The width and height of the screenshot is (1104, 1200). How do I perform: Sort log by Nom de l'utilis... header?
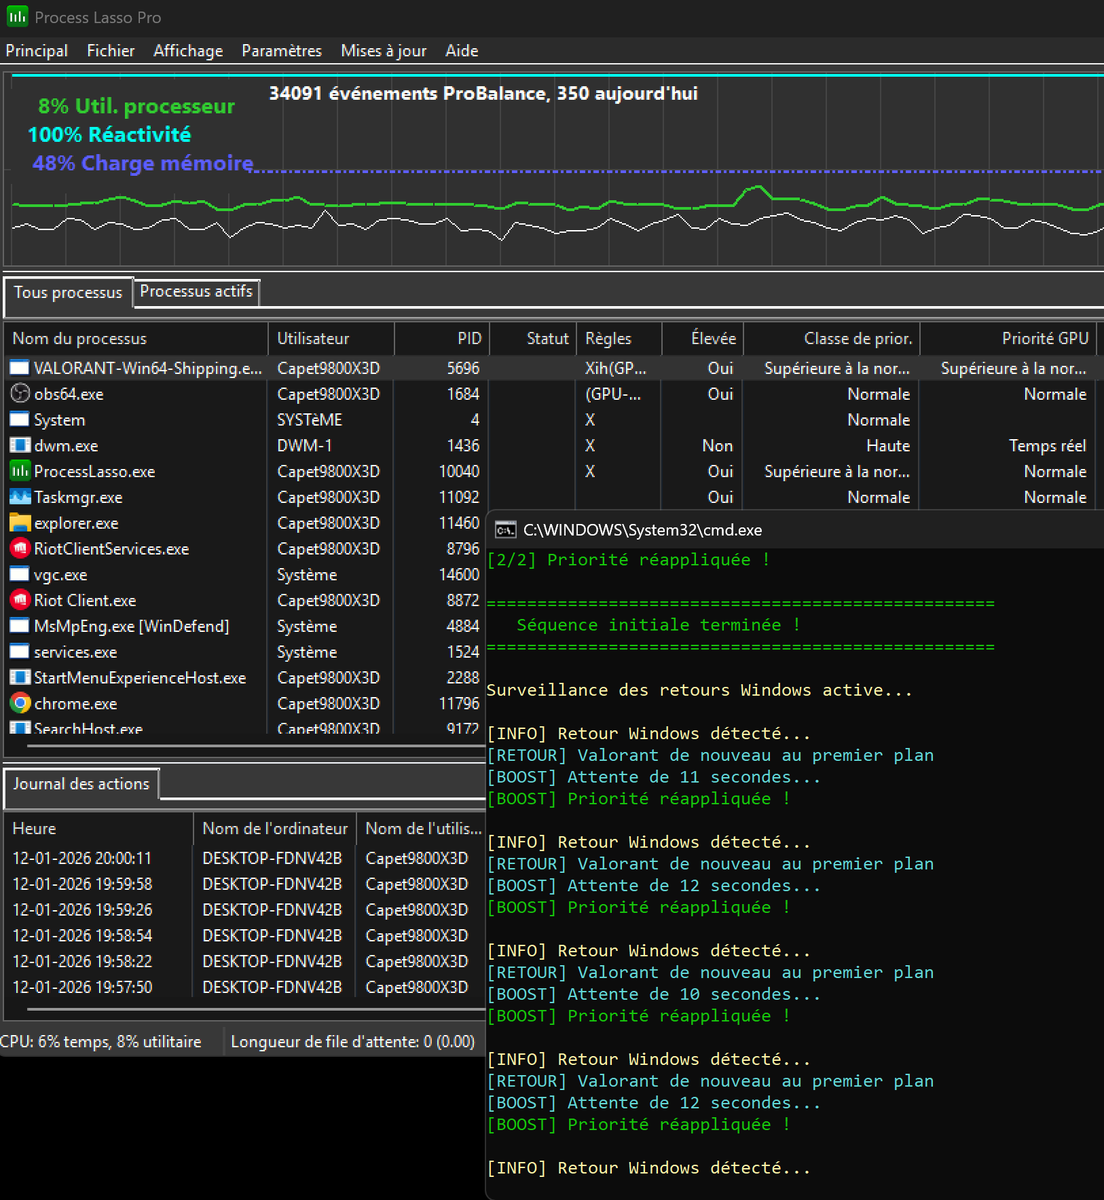pyautogui.click(x=422, y=828)
